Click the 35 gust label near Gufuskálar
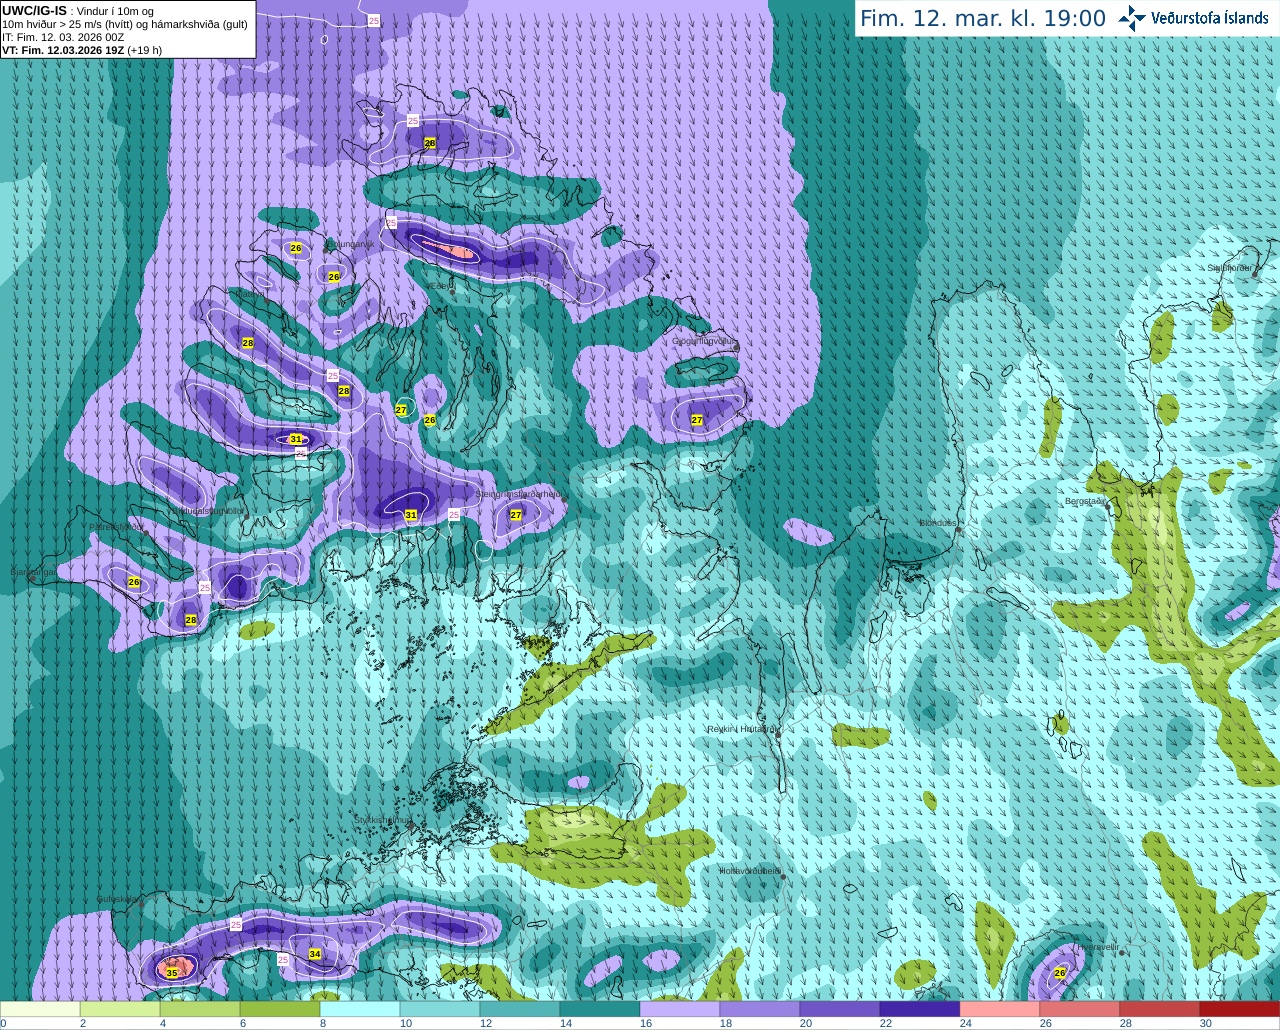Image resolution: width=1280 pixels, height=1030 pixels. coord(172,972)
